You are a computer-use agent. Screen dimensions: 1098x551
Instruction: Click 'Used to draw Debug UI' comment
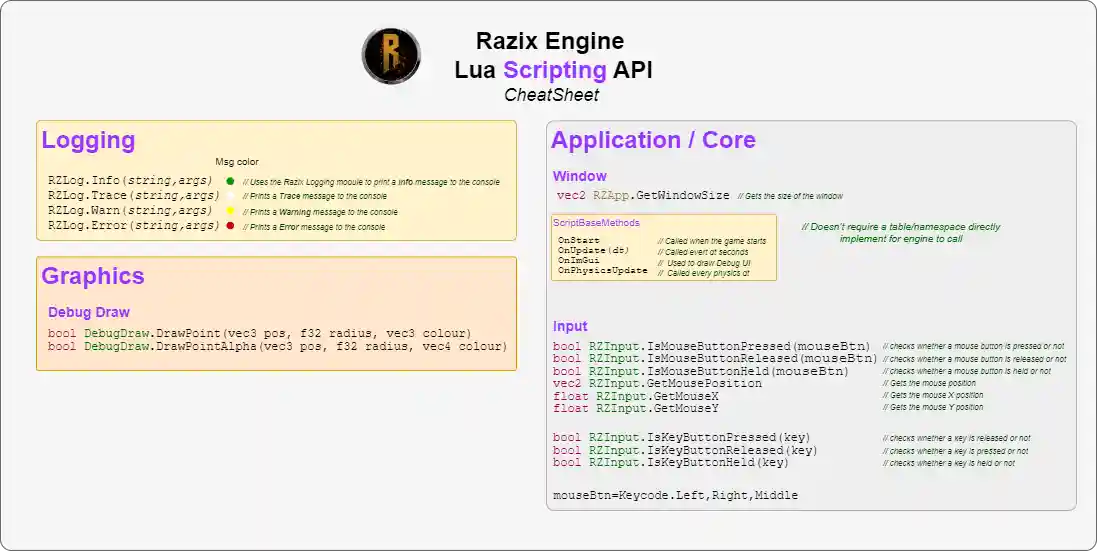click(x=704, y=263)
